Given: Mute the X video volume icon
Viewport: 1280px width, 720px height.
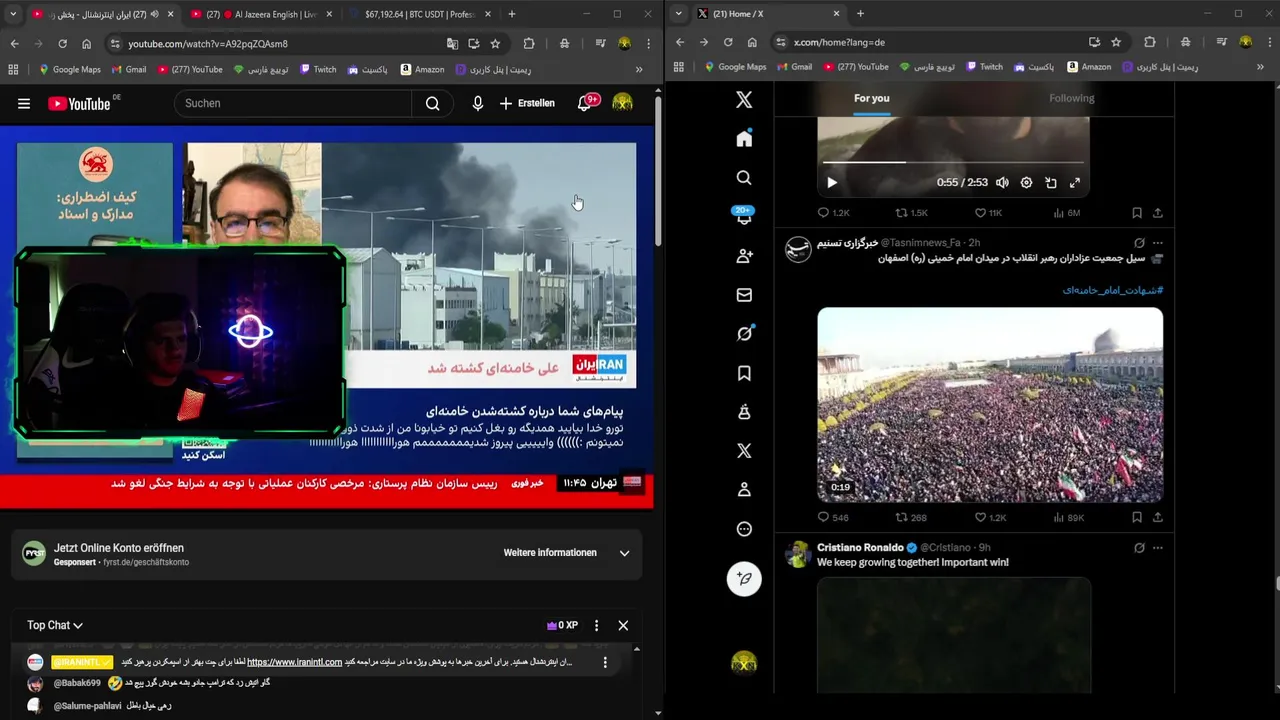Looking at the screenshot, I should tap(1002, 183).
